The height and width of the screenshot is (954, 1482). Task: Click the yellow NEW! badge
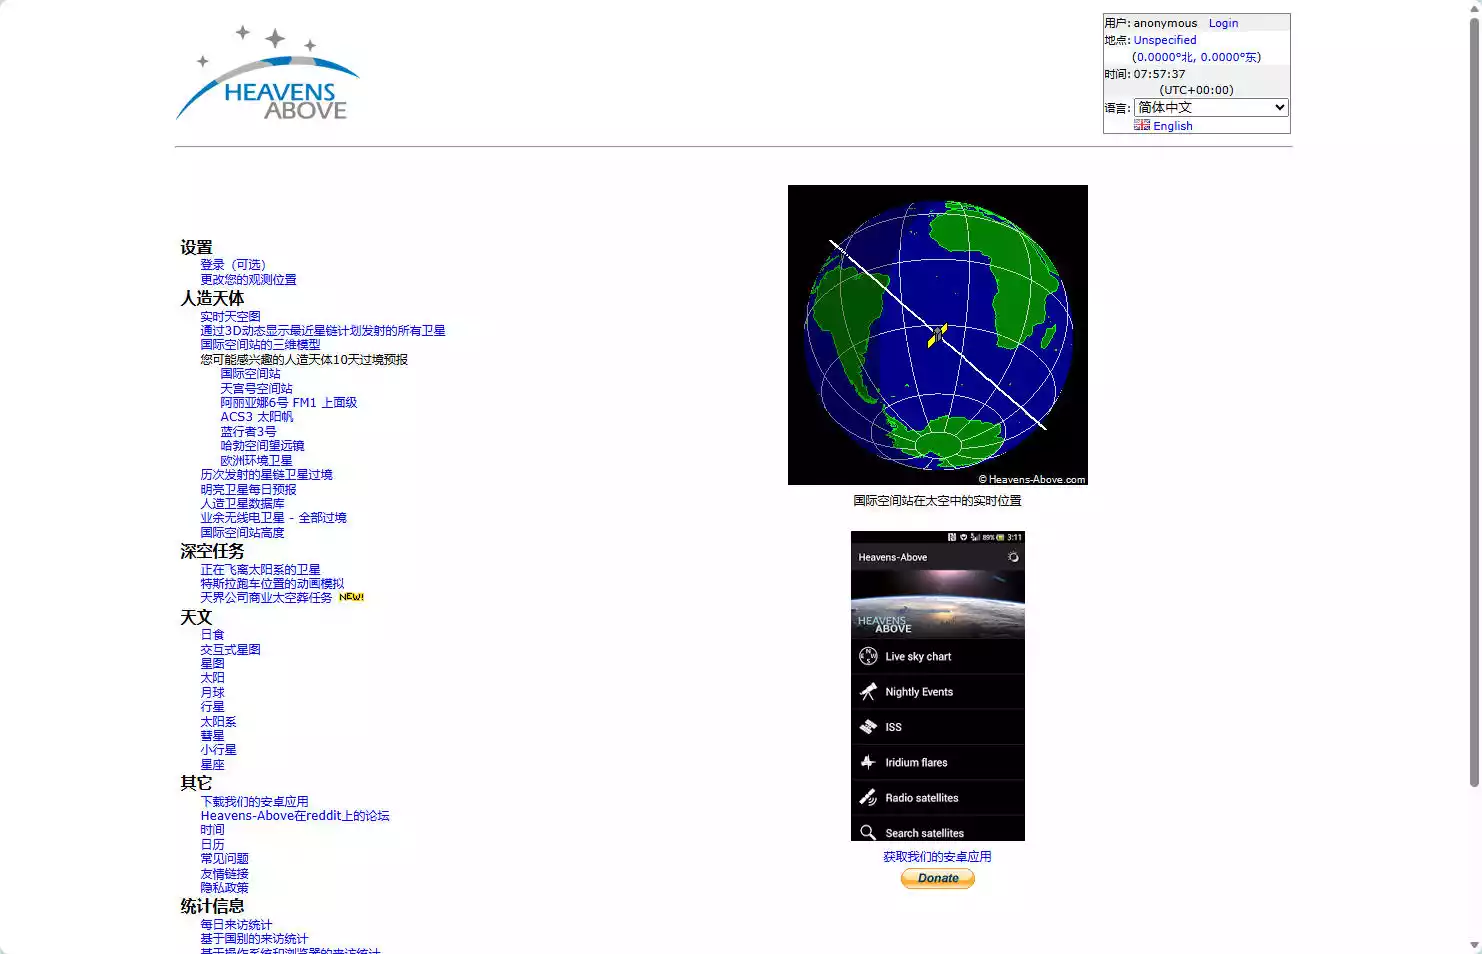pos(351,597)
